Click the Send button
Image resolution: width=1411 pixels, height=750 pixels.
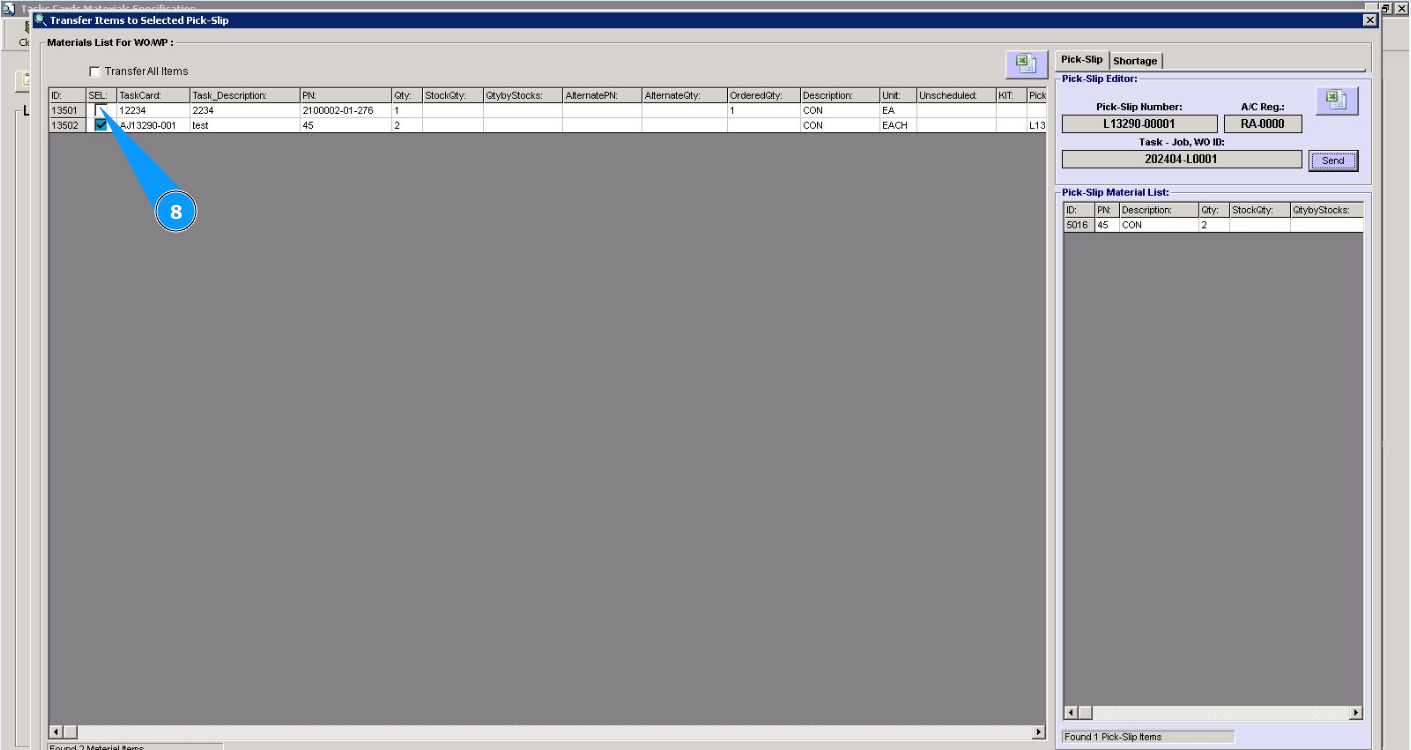coord(1333,161)
